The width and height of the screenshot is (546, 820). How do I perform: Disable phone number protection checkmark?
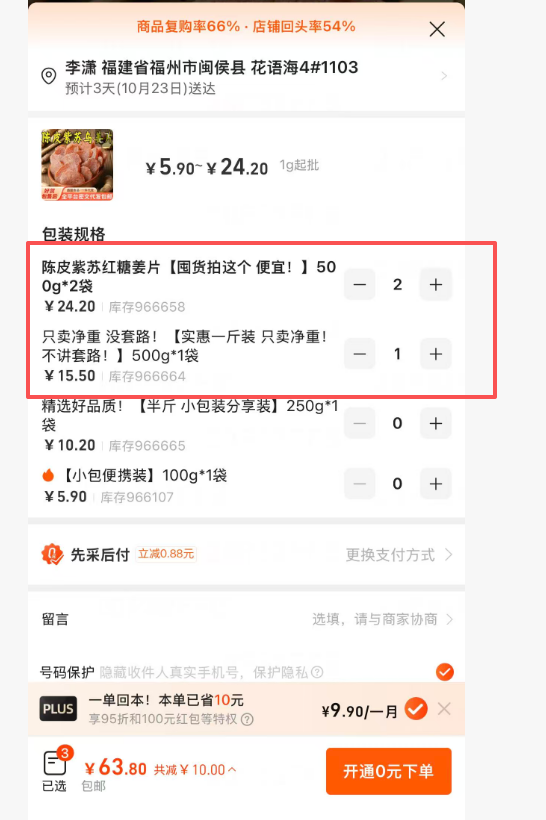coord(445,672)
